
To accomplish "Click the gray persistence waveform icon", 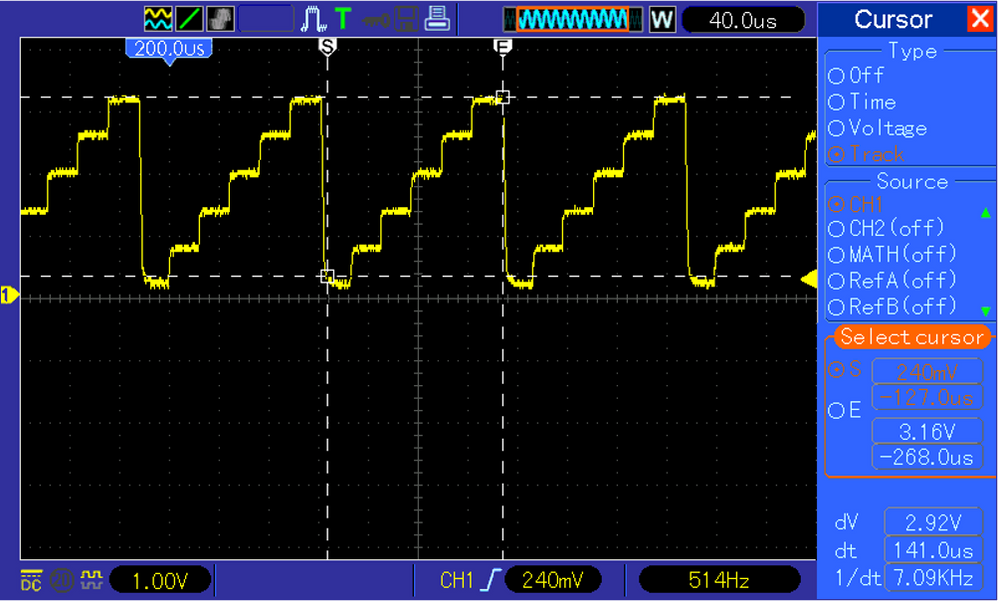I will (x=220, y=19).
